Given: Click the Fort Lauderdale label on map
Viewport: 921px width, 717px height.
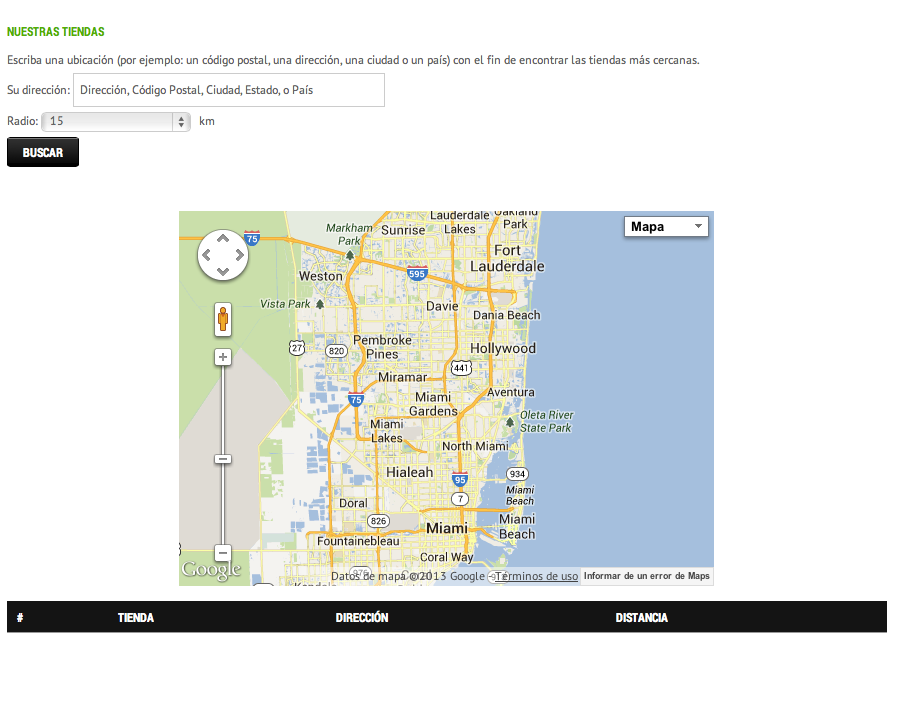Looking at the screenshot, I should point(507,258).
